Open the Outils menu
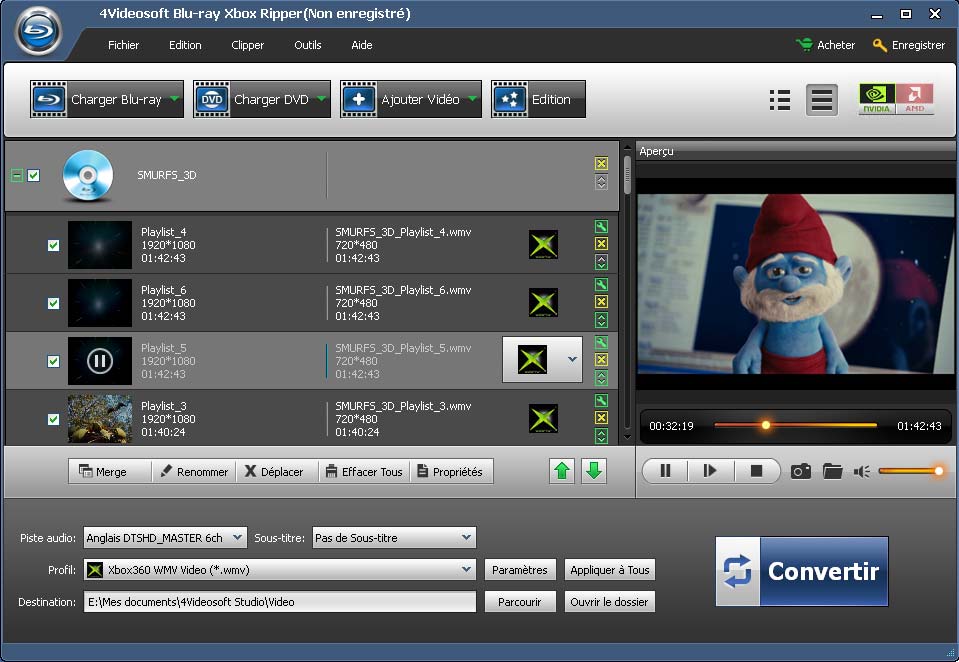Screen dimensions: 959x662 (307, 45)
